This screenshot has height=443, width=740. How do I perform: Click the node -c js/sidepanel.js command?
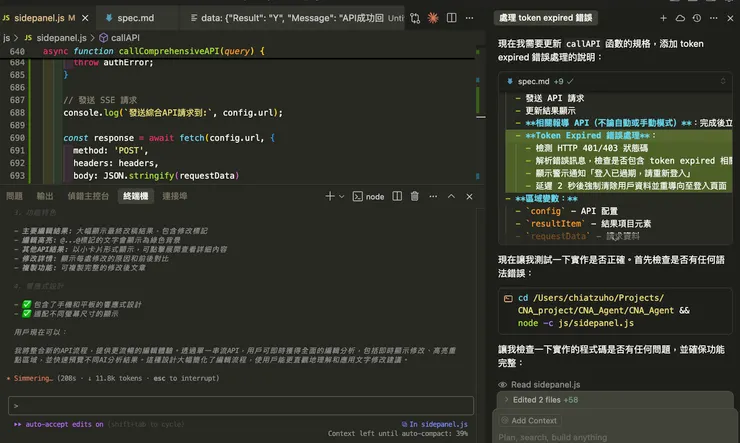tap(576, 323)
